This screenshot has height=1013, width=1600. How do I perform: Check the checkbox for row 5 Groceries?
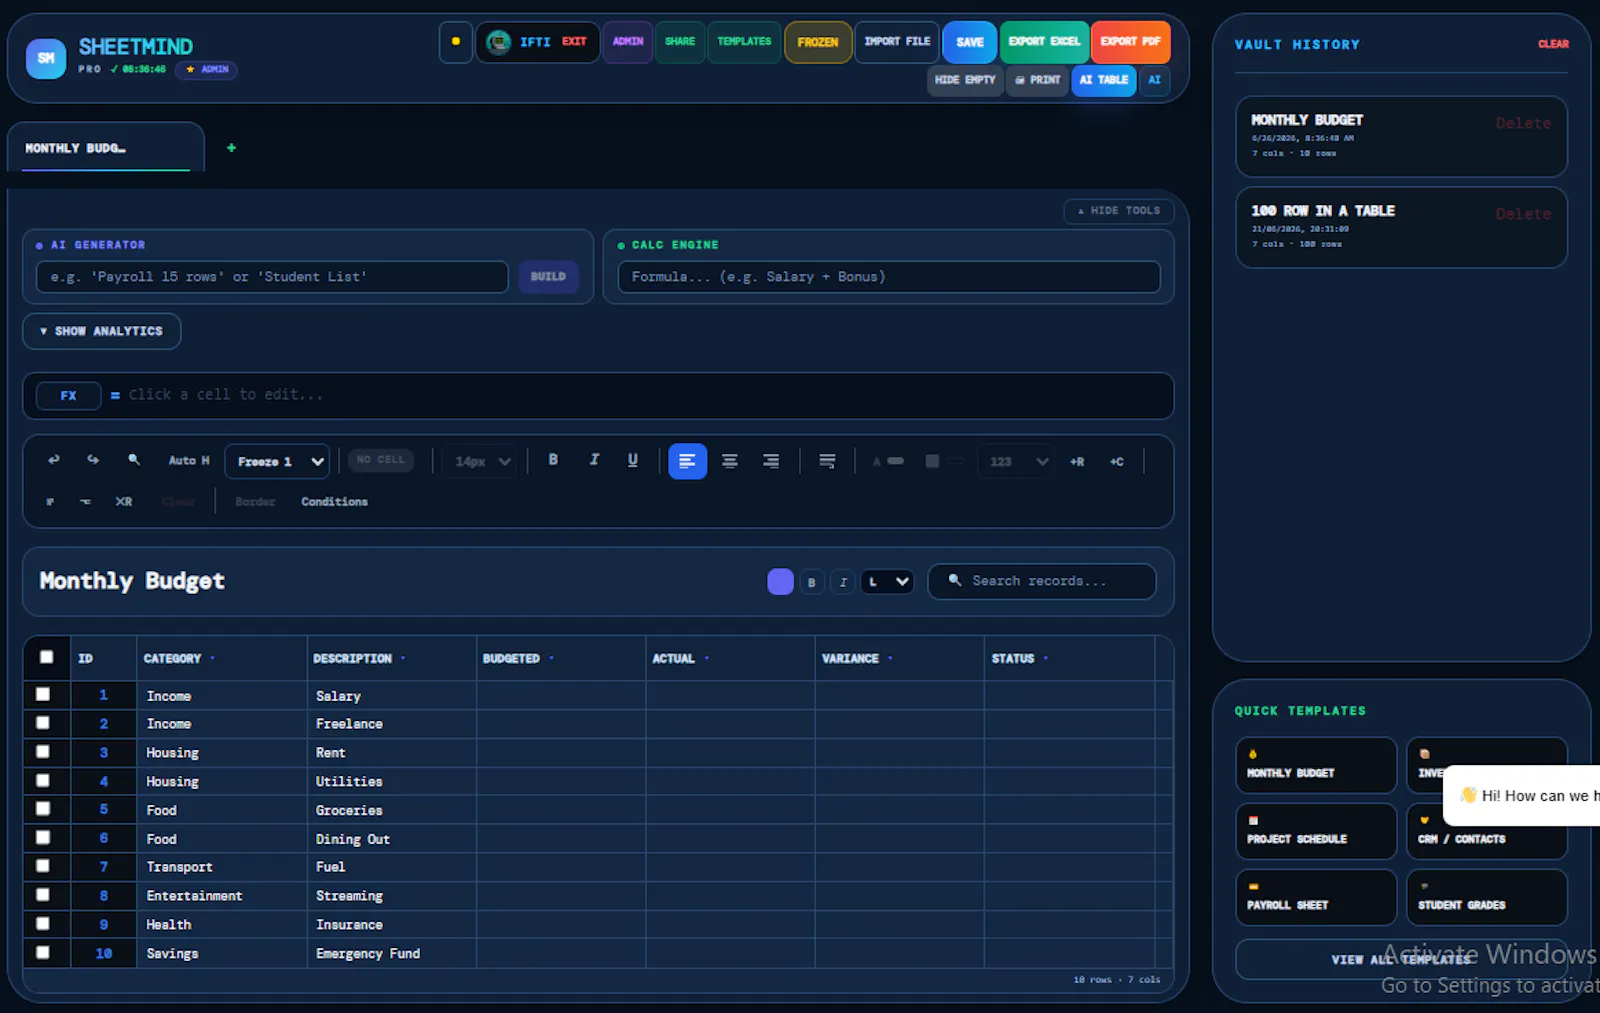click(43, 808)
